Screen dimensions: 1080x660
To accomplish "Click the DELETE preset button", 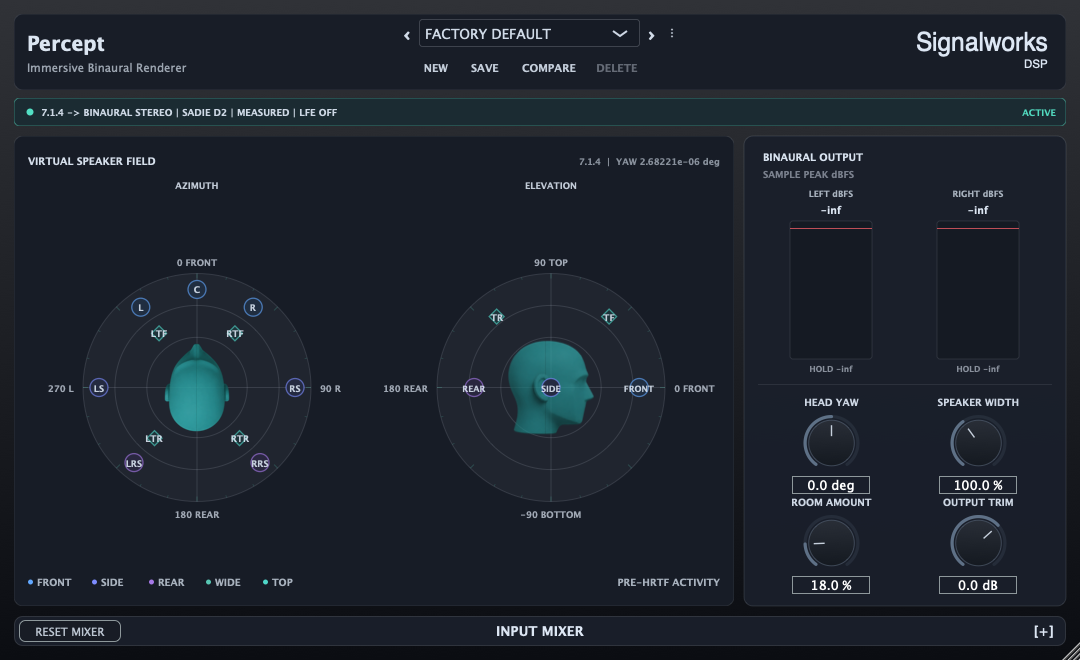I will coord(616,68).
